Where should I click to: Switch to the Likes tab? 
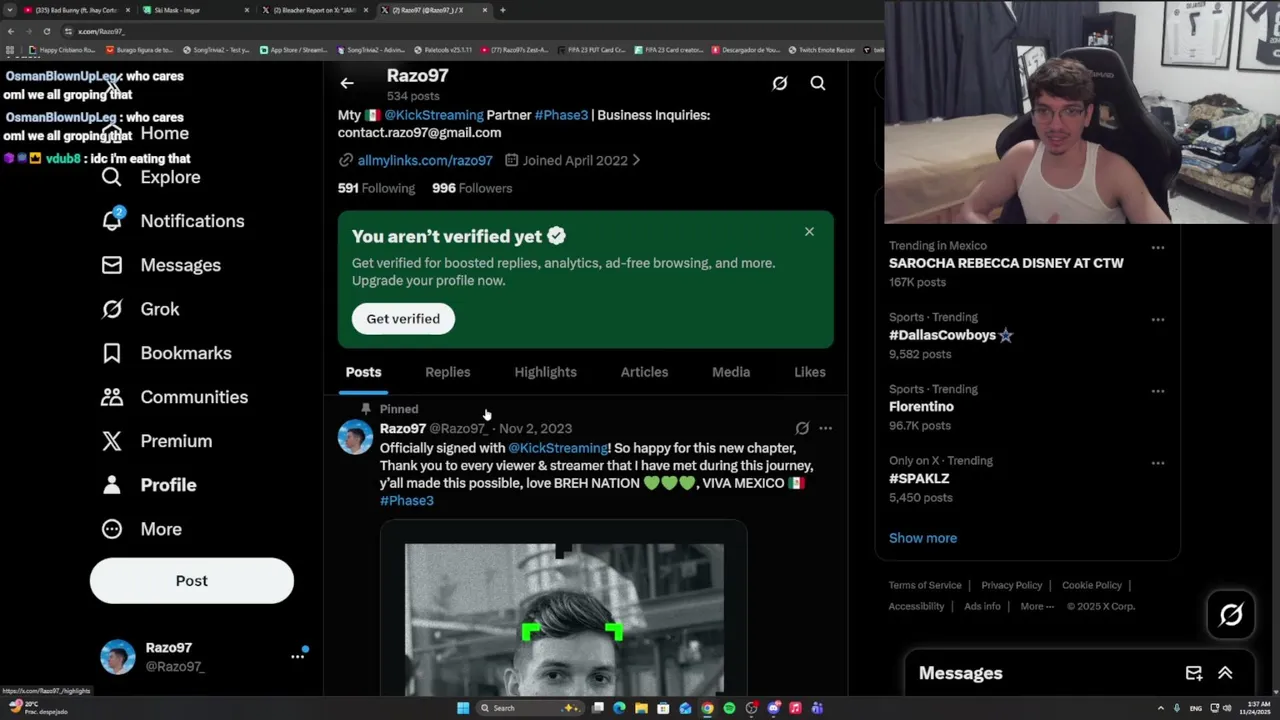click(x=810, y=372)
